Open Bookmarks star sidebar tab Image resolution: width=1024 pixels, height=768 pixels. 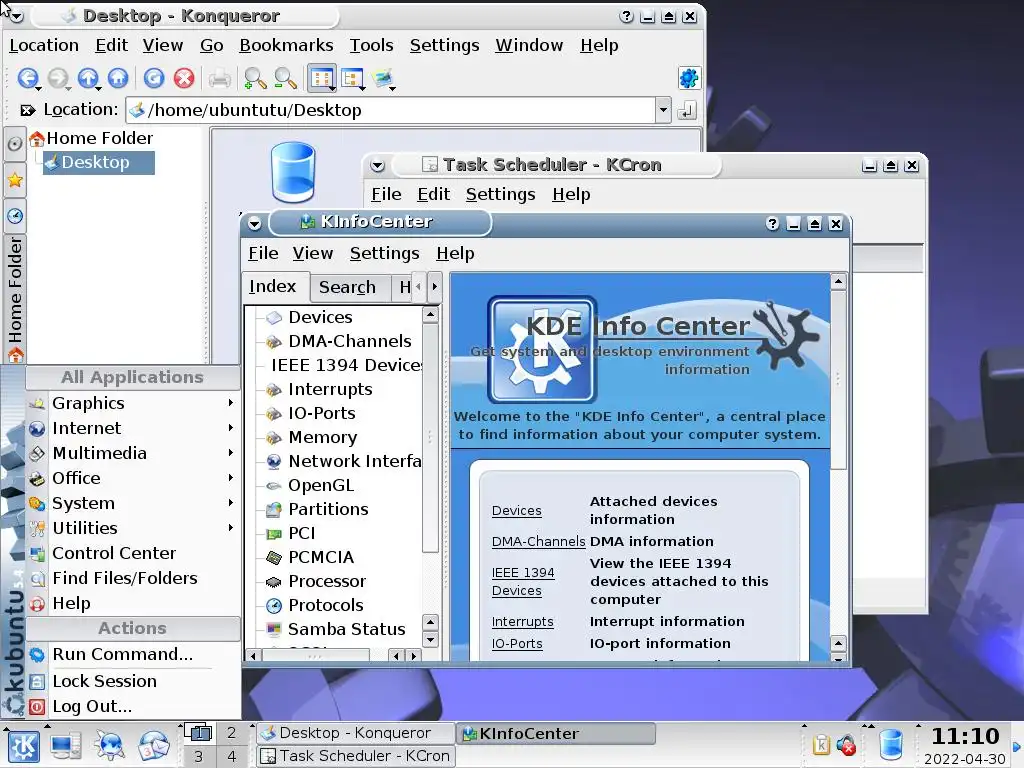pos(15,180)
